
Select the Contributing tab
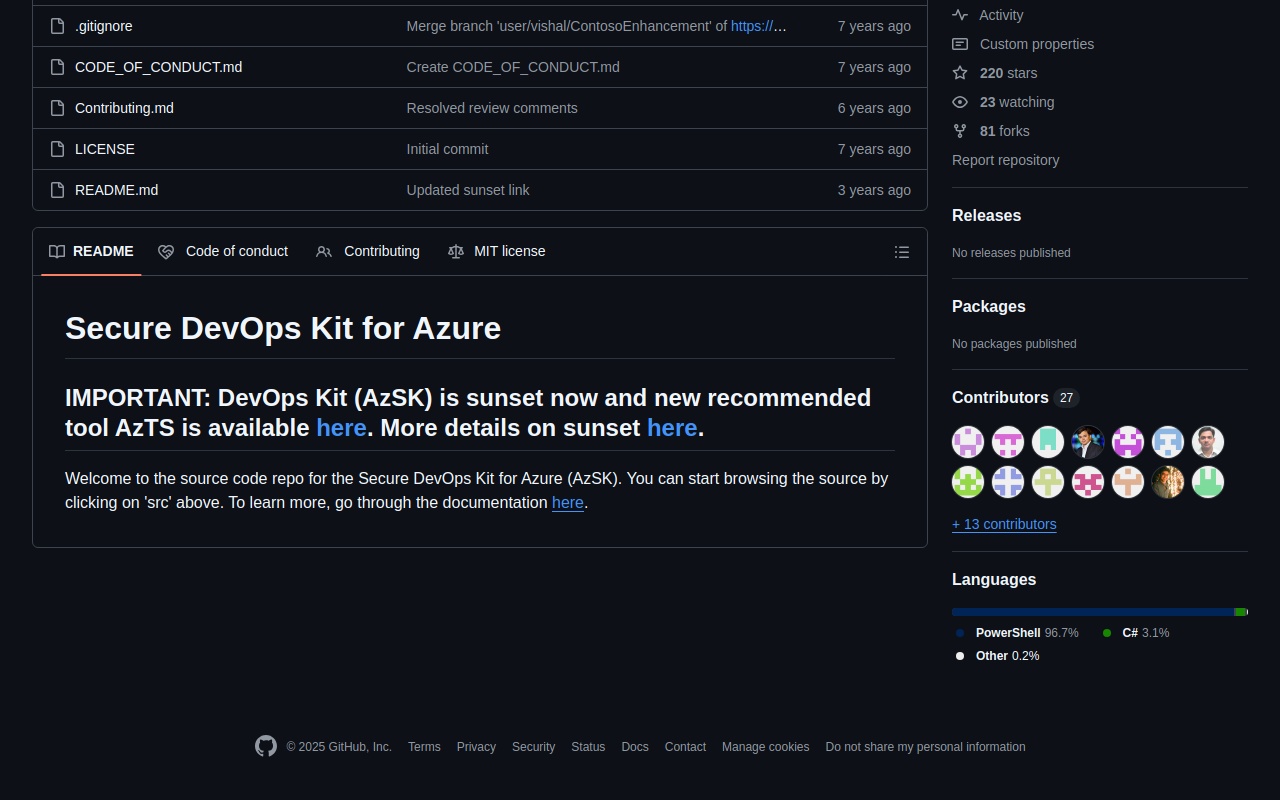[x=368, y=251]
